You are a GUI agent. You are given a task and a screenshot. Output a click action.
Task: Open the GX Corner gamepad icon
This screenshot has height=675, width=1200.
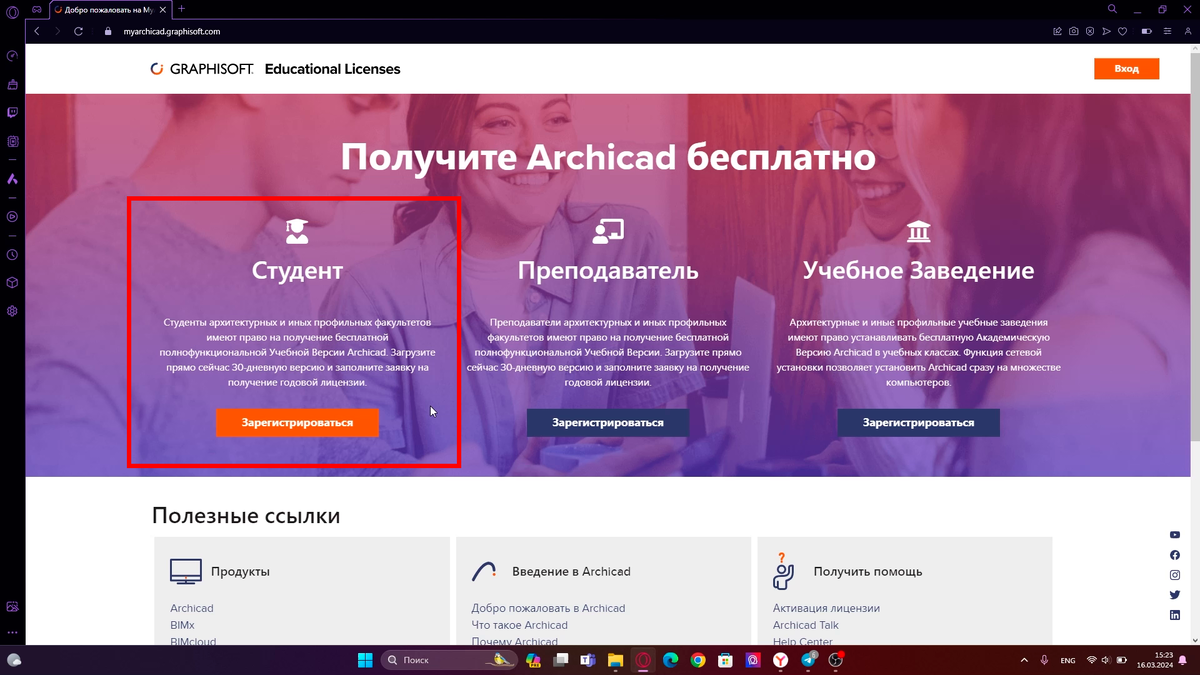pyautogui.click(x=37, y=9)
